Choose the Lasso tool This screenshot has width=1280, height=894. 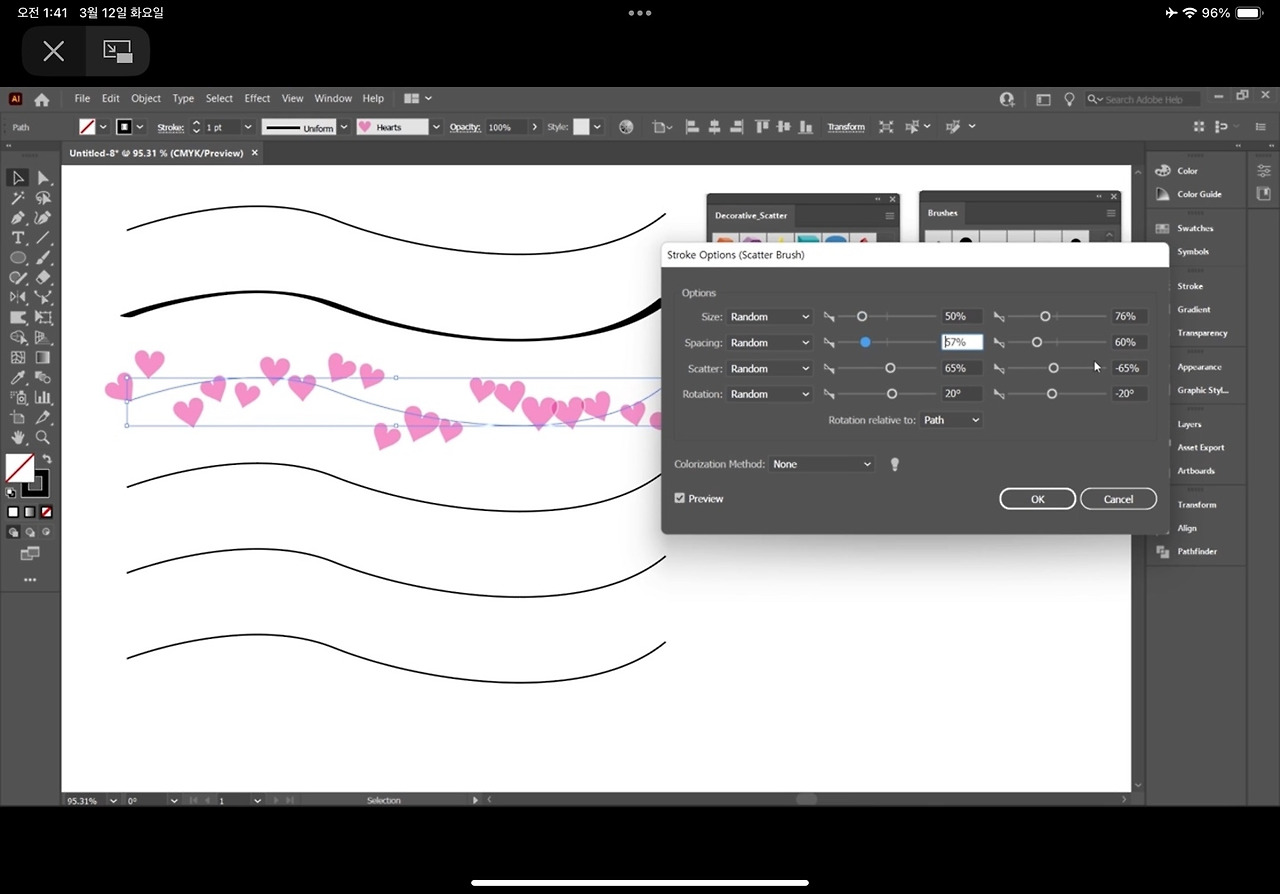[43, 198]
